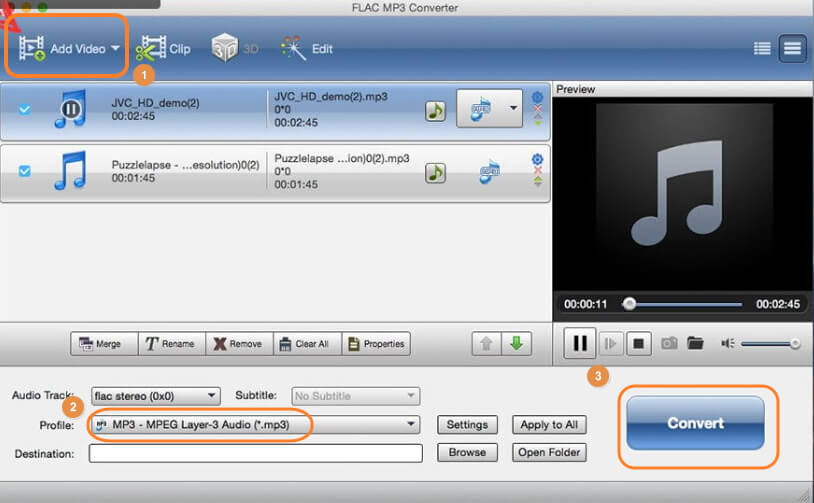Open the snapshot folder icon

tap(695, 343)
